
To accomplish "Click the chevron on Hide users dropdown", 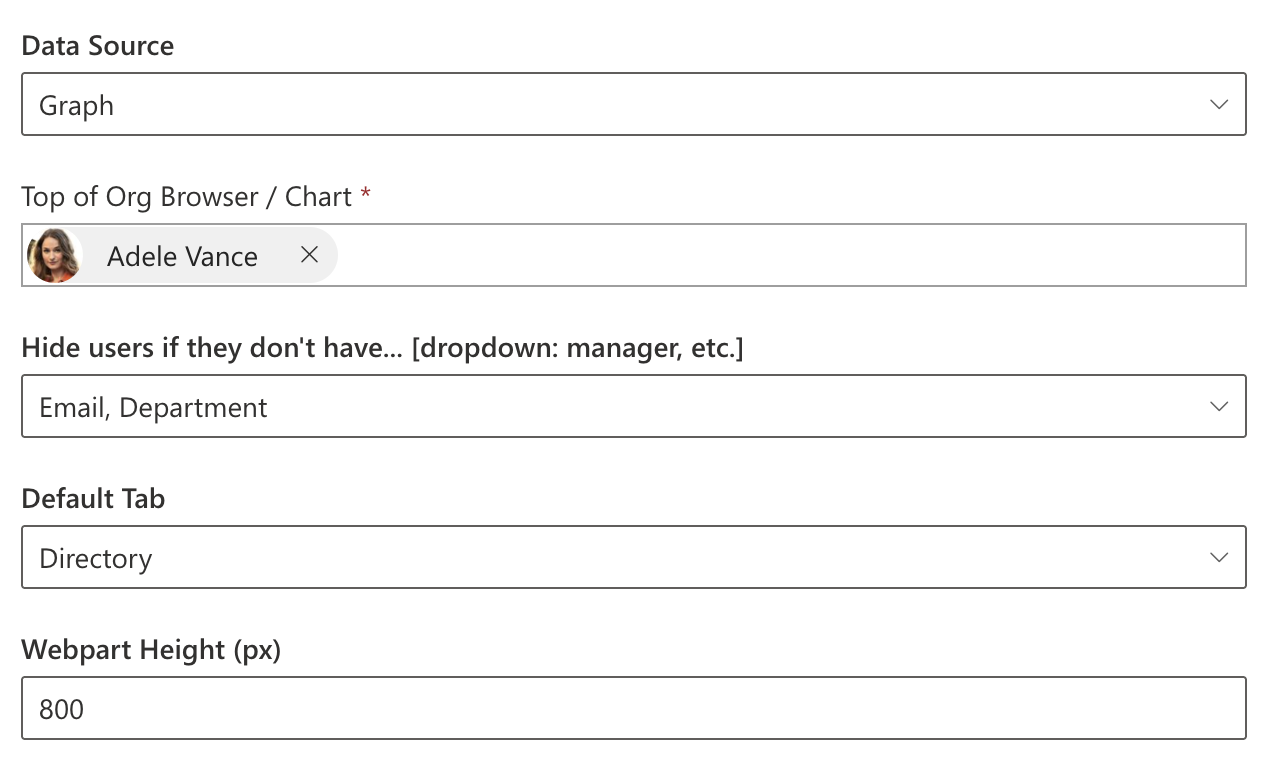I will [x=1218, y=406].
